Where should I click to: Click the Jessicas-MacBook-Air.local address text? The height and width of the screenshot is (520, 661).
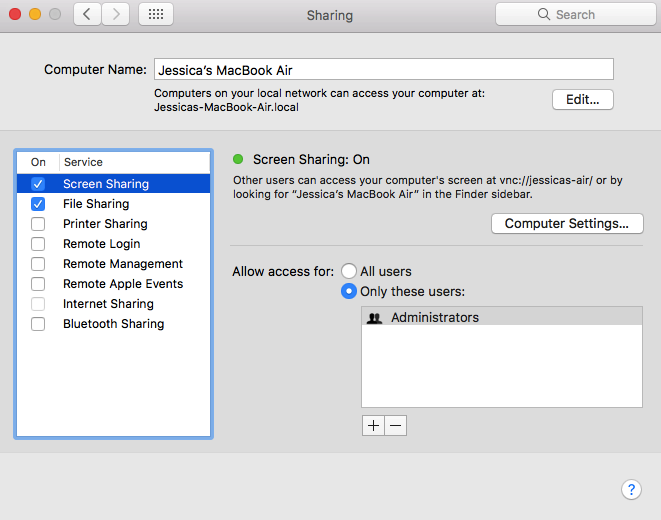point(226,107)
